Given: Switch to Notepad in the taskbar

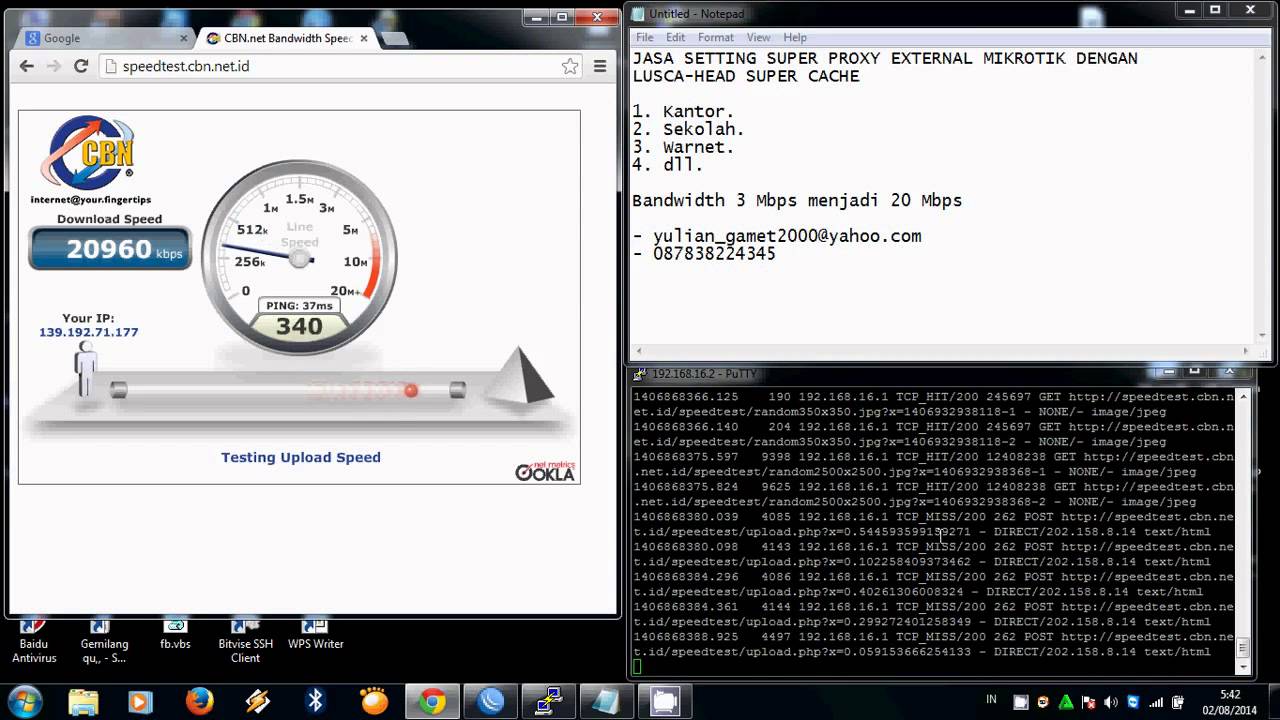Looking at the screenshot, I should 606,701.
